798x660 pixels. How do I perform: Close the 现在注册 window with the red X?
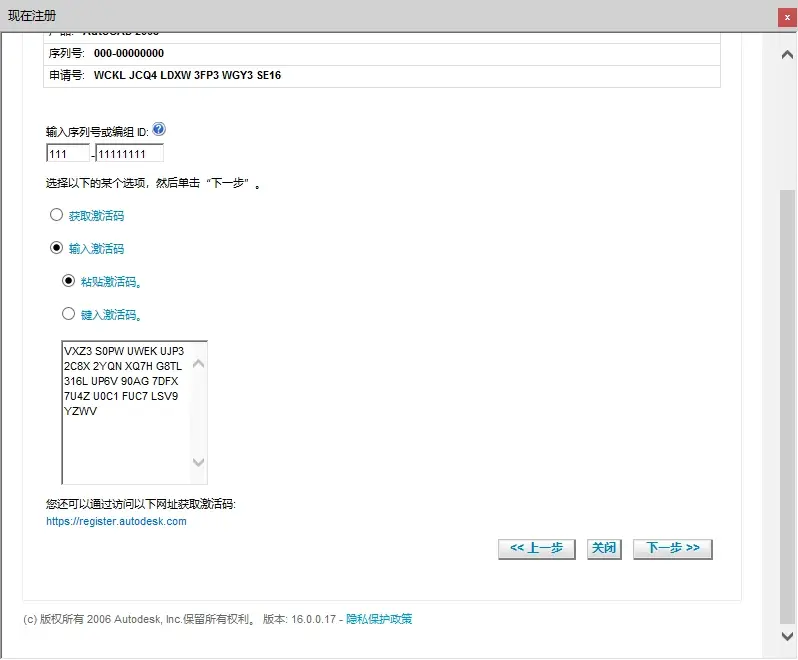tap(787, 16)
